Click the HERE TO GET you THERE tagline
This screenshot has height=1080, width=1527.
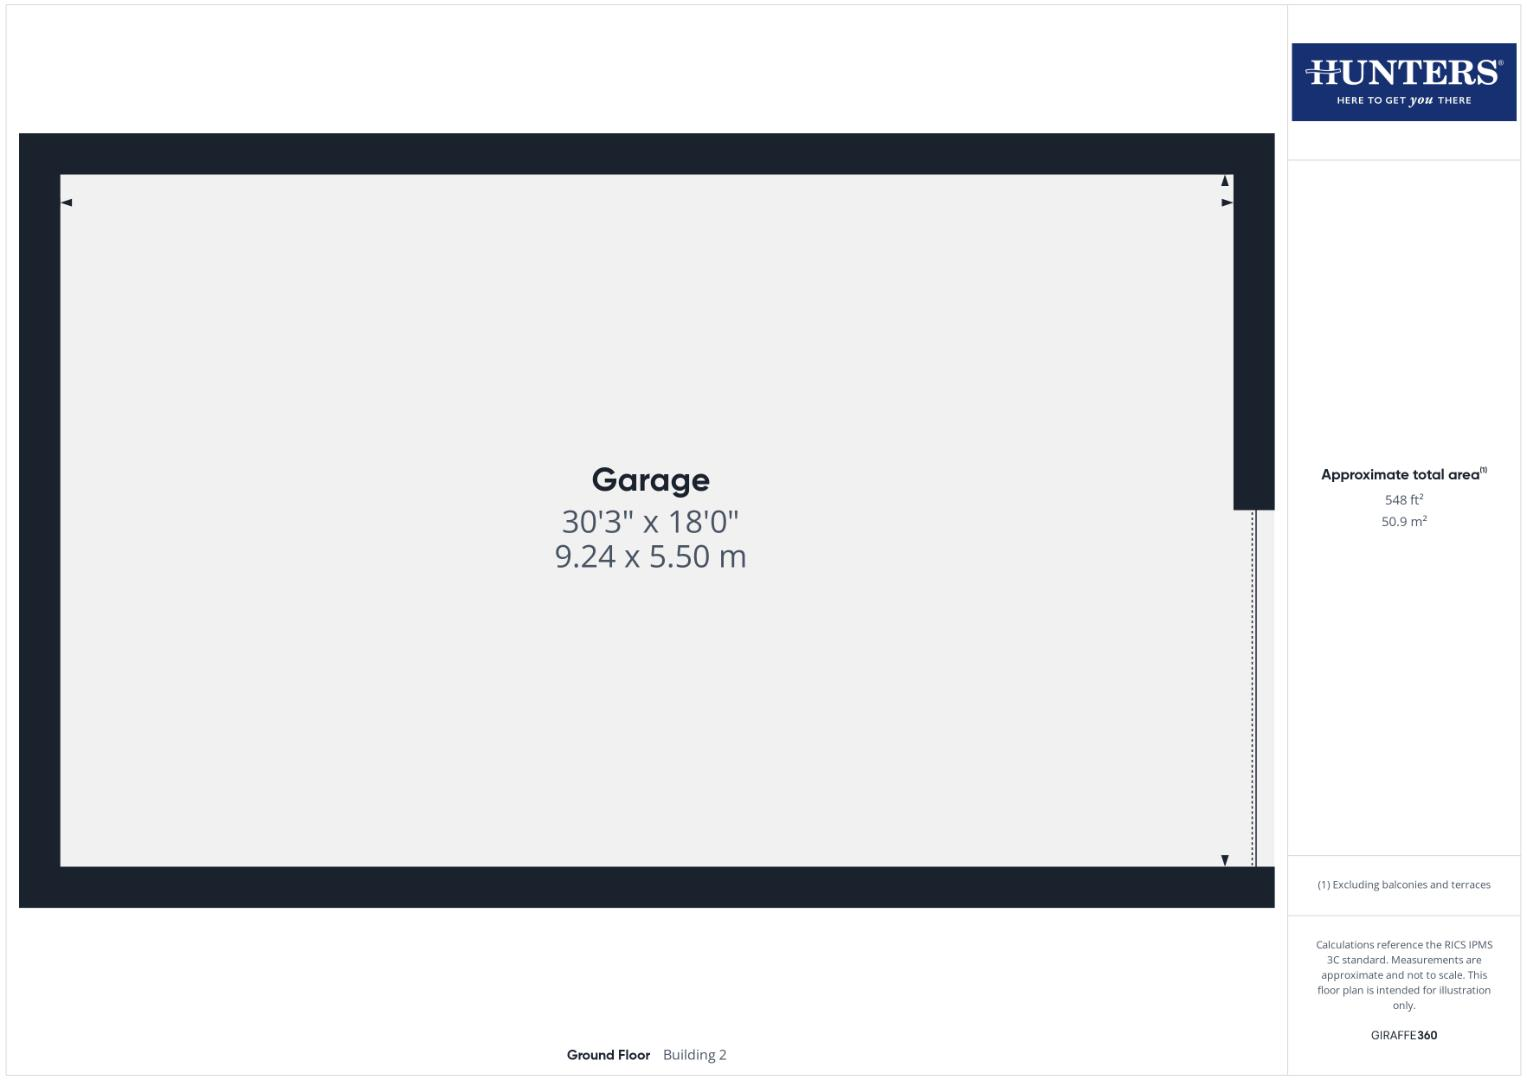coord(1403,101)
